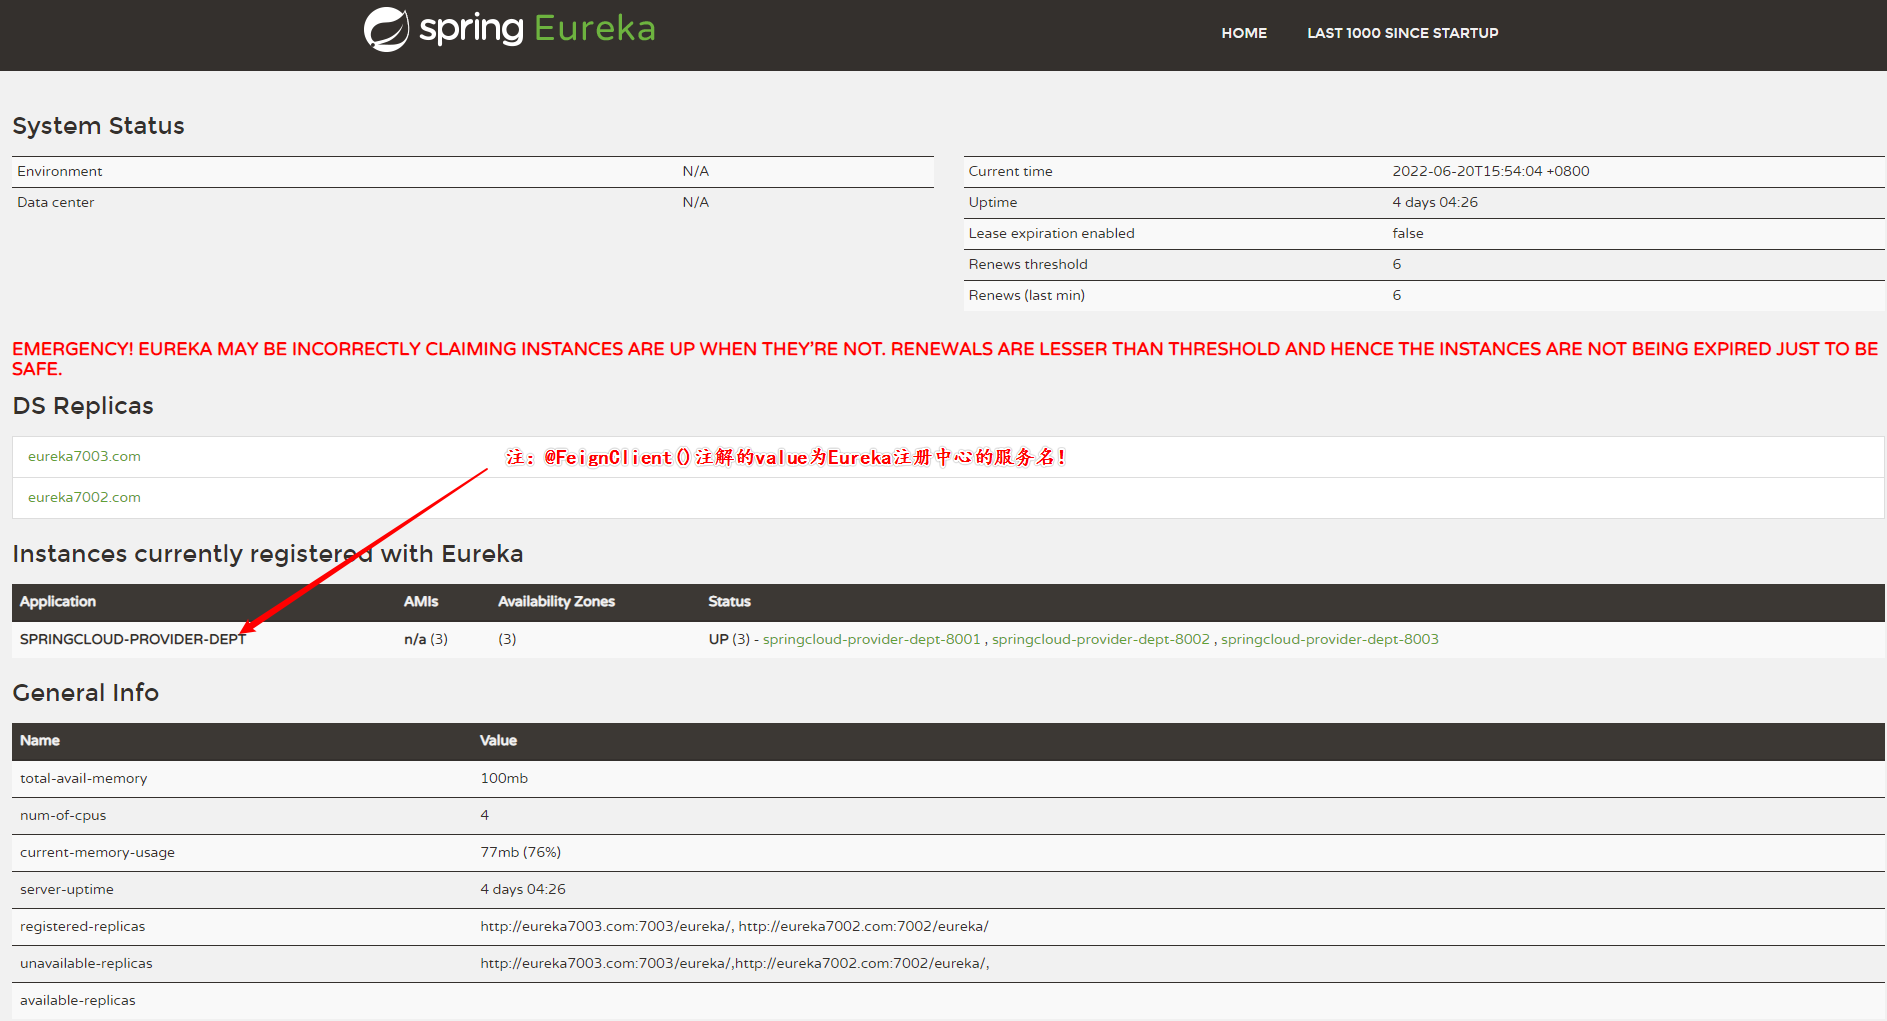Click the DS Replicas heading
This screenshot has width=1887, height=1021.
click(83, 406)
